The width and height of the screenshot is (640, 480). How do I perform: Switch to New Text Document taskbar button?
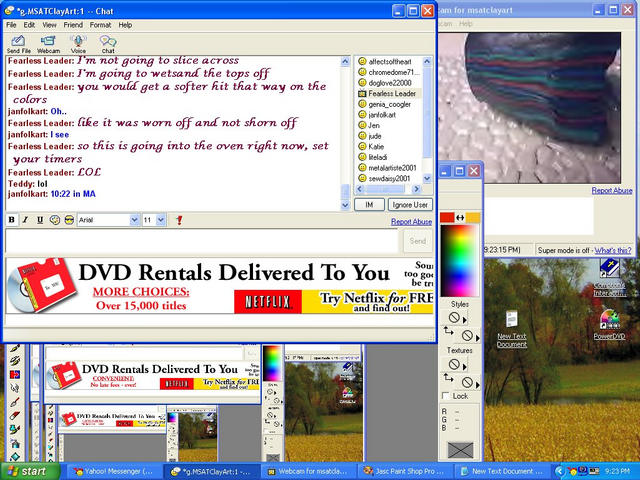point(503,471)
